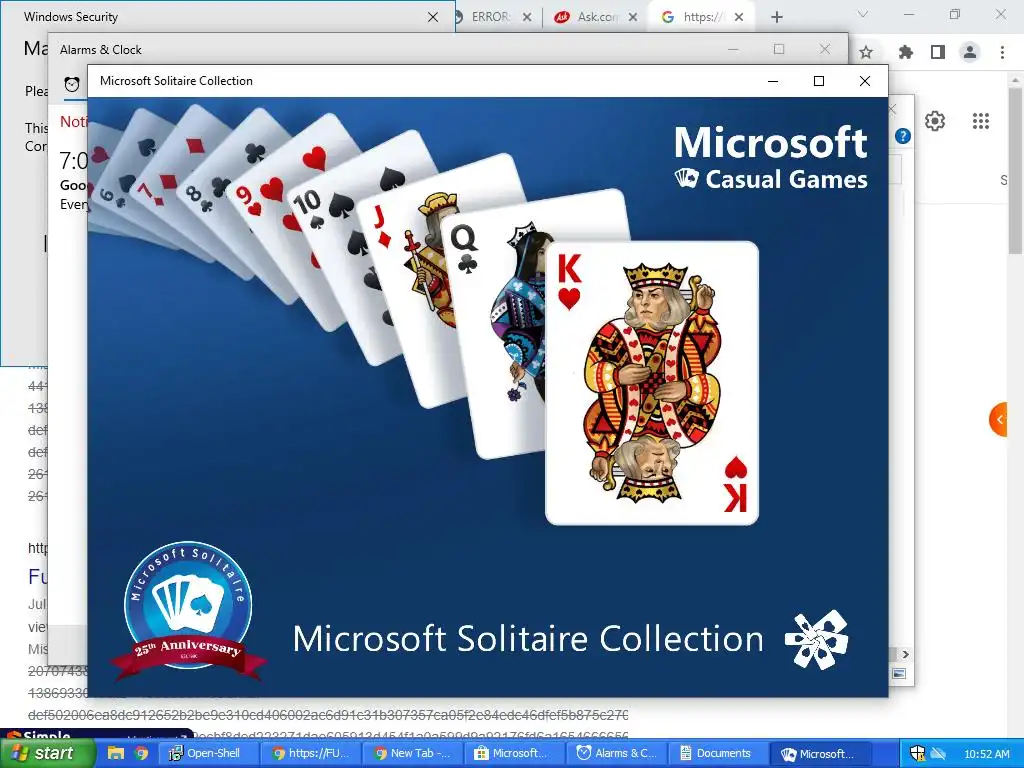This screenshot has width=1024, height=768.
Task: Toggle Chrome's side panel icon
Action: click(938, 52)
